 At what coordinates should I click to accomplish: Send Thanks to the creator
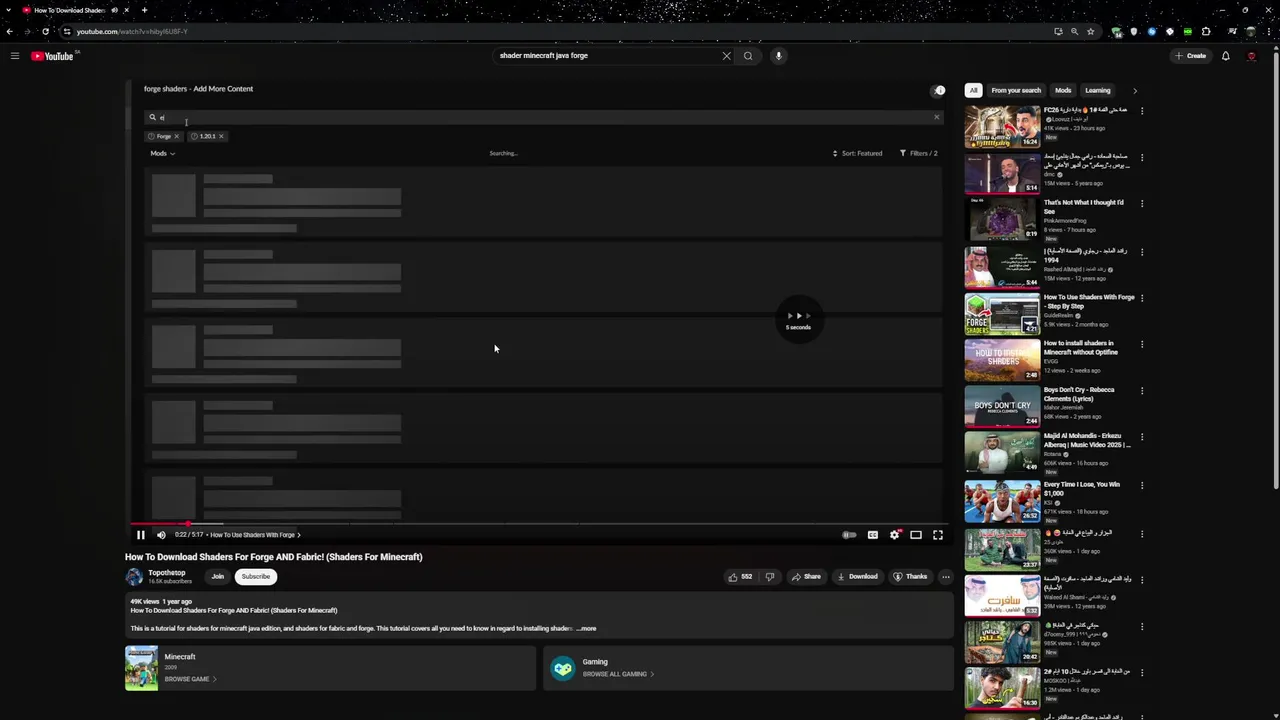(x=910, y=577)
